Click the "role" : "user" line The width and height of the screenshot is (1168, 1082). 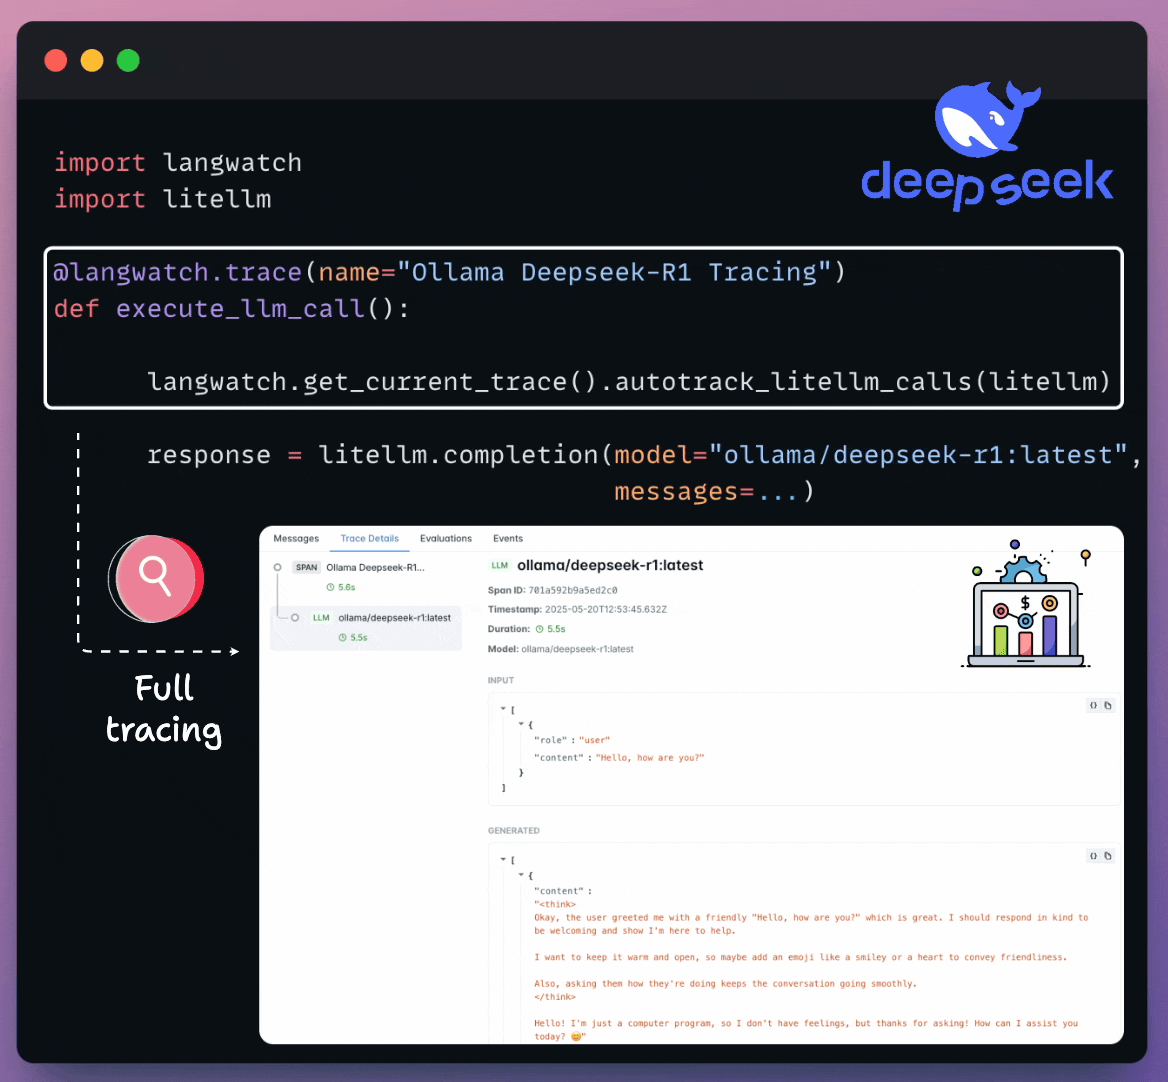(x=571, y=740)
